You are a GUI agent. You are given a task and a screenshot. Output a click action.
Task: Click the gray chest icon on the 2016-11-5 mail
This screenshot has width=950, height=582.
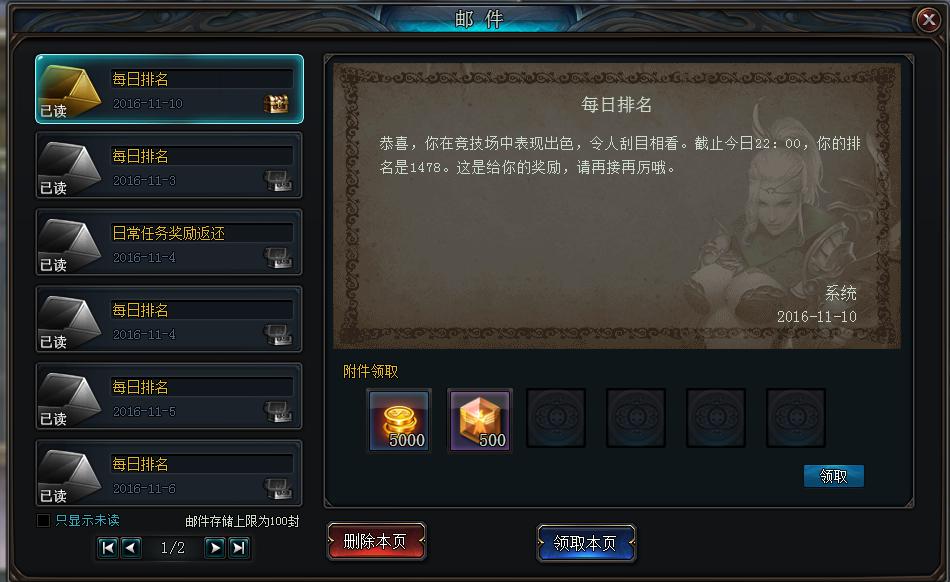tap(277, 411)
